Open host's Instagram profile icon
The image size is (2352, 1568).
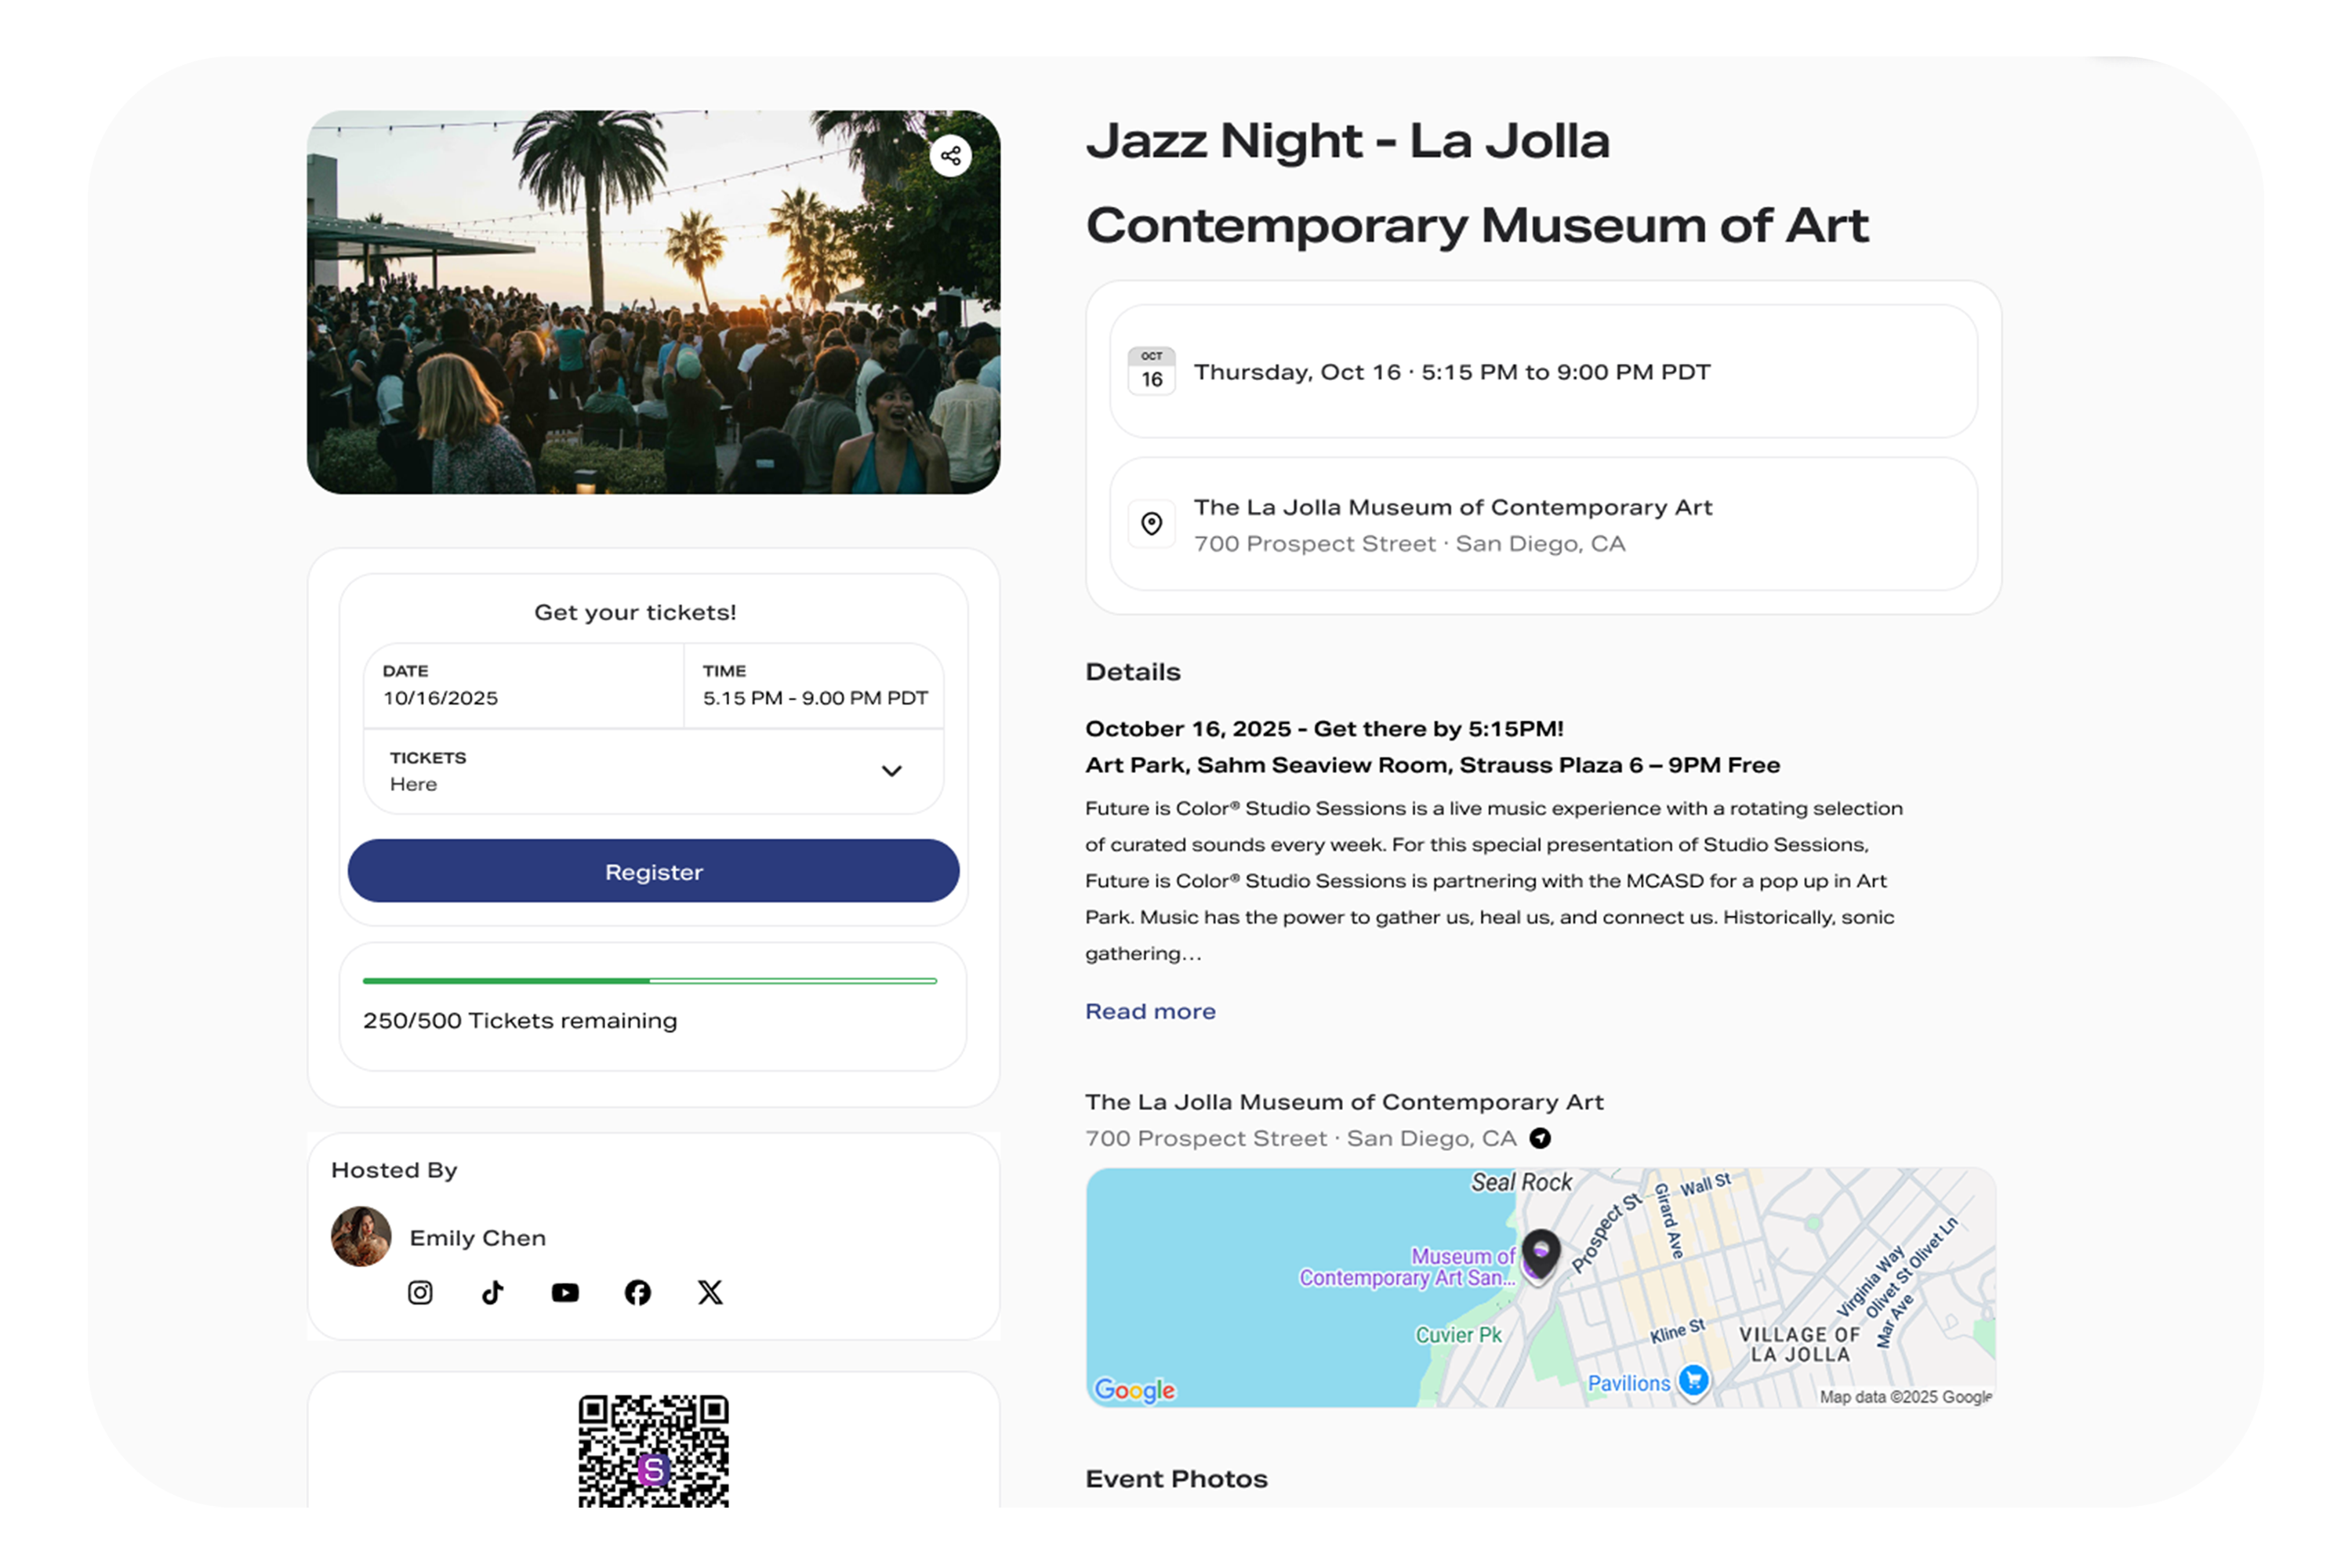[x=420, y=1293]
